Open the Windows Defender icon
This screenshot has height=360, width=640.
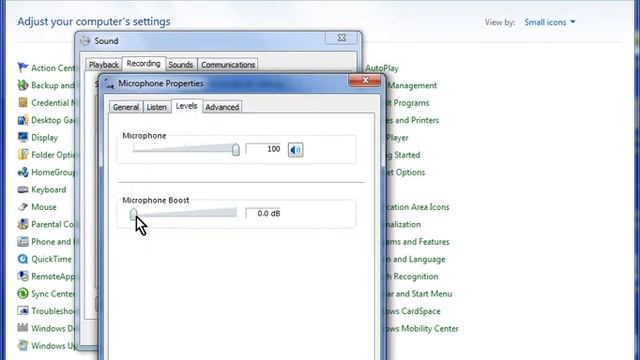[23, 328]
